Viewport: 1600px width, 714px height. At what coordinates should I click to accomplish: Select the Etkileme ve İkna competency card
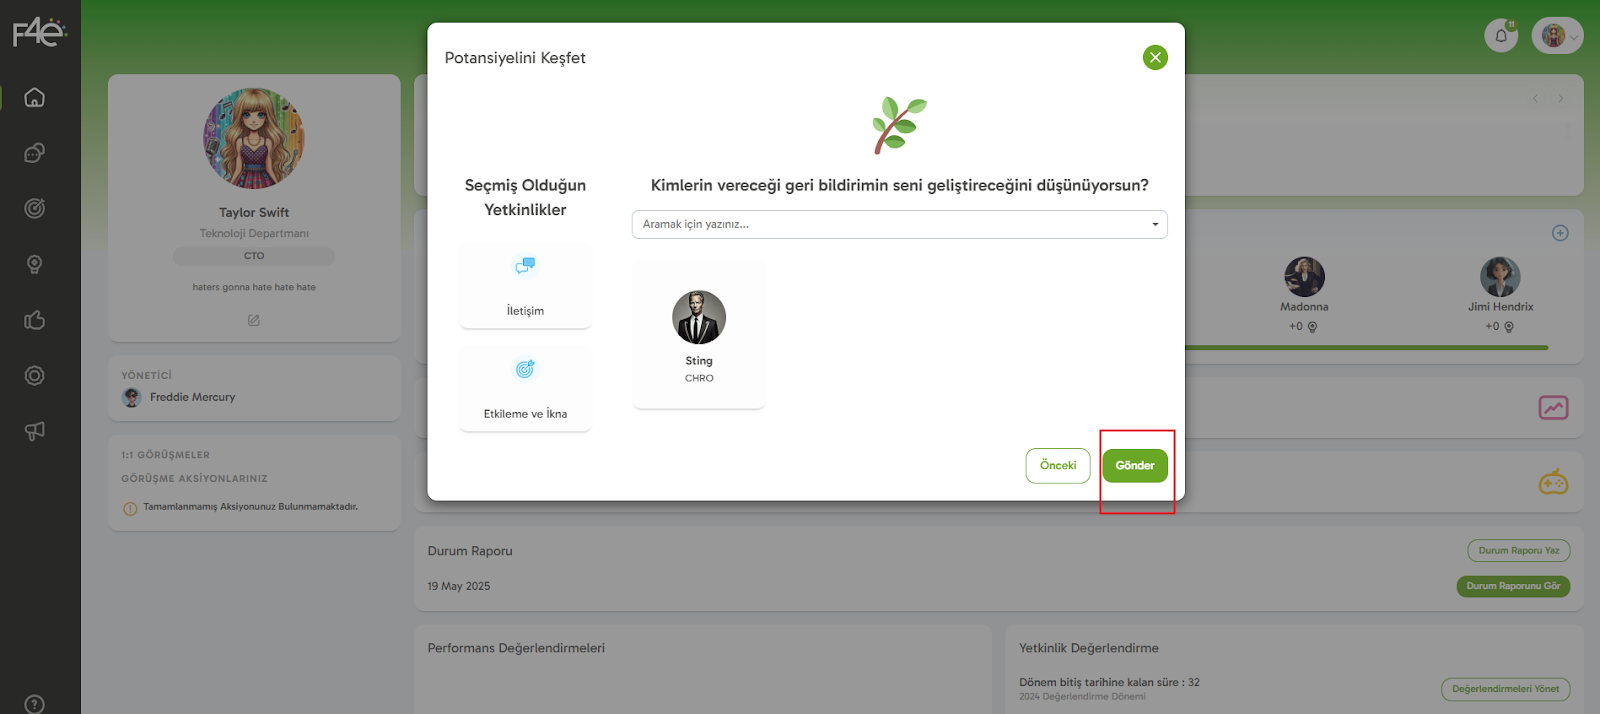click(x=525, y=389)
